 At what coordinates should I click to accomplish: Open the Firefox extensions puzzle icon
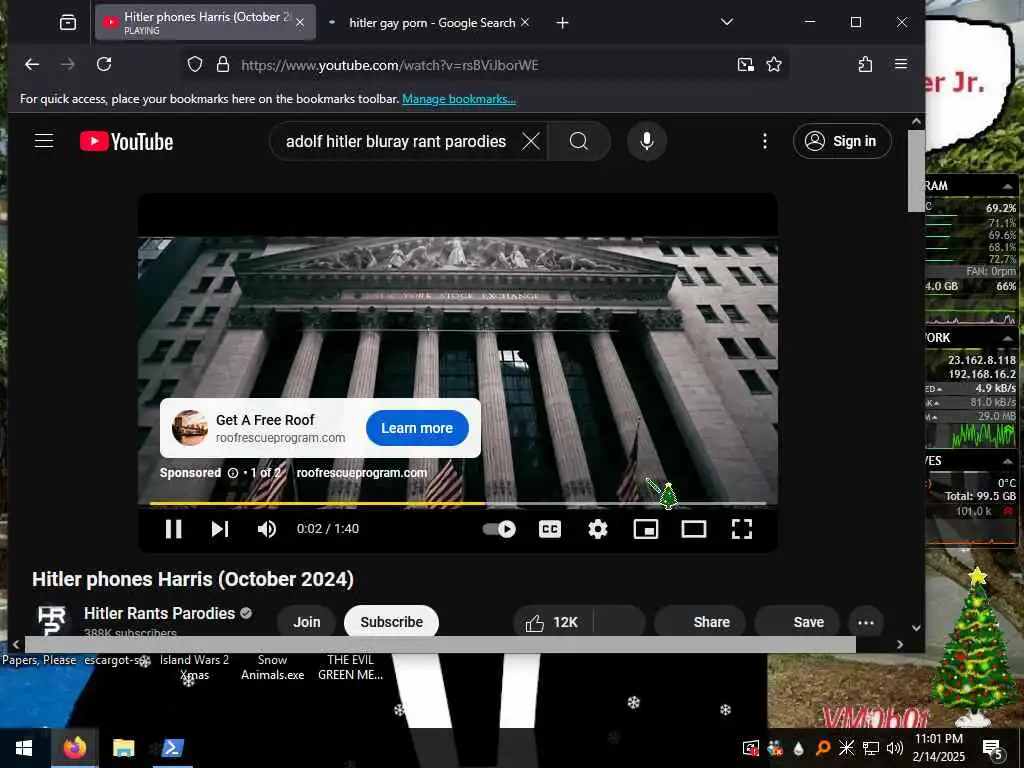[865, 64]
